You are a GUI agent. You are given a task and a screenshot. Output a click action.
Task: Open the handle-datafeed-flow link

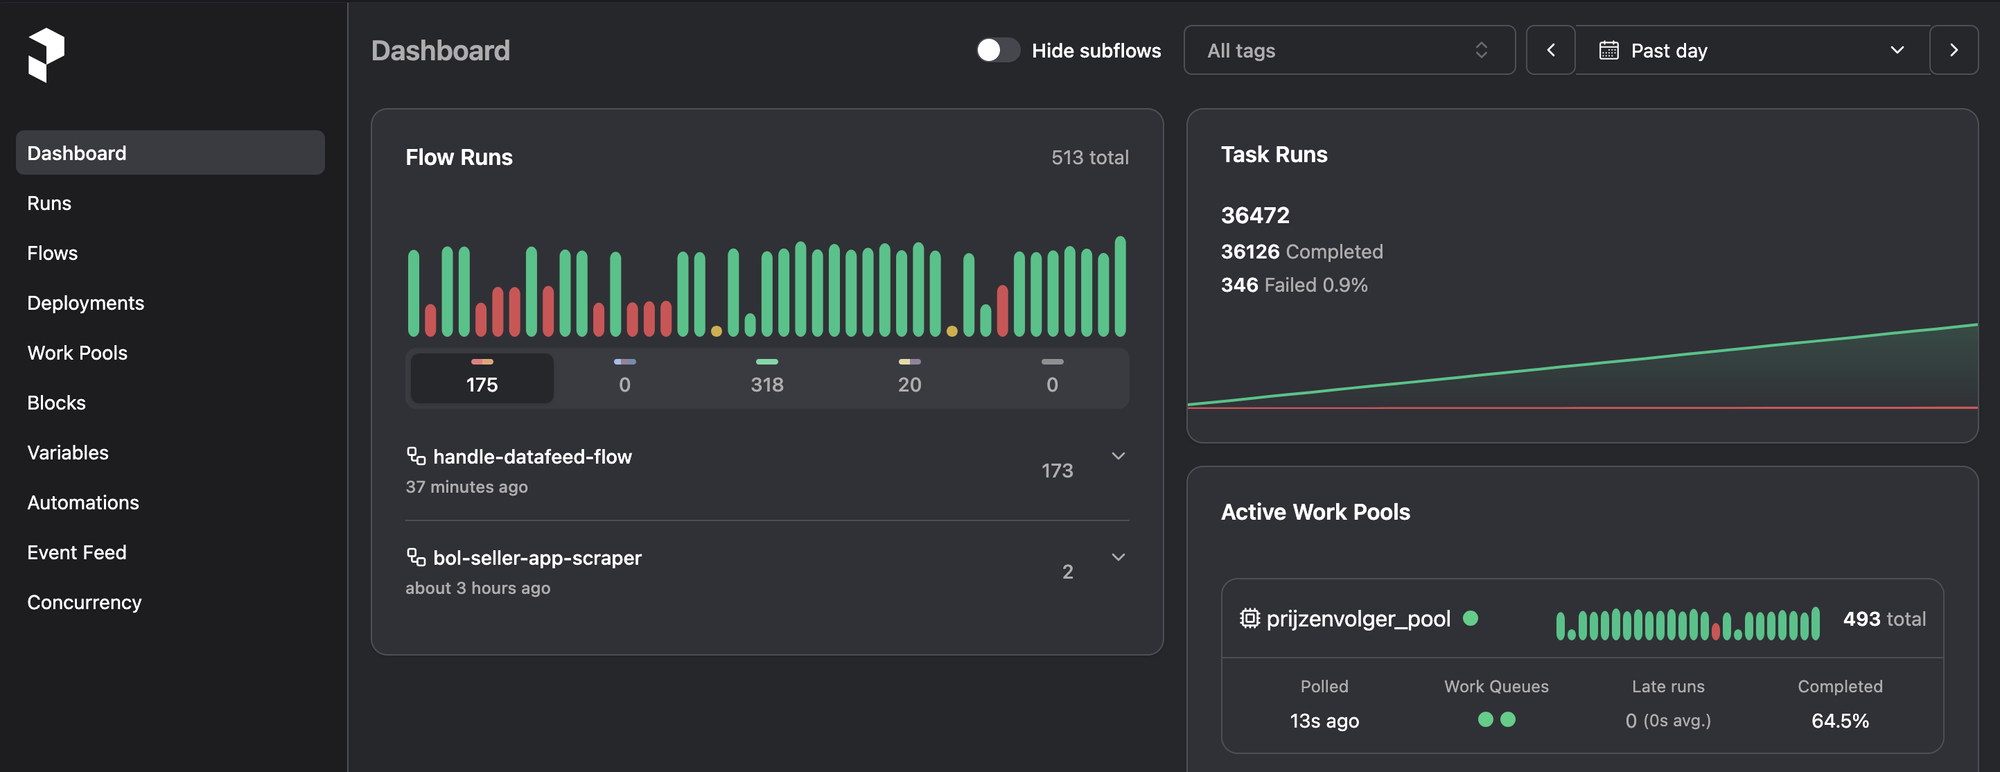pyautogui.click(x=532, y=457)
